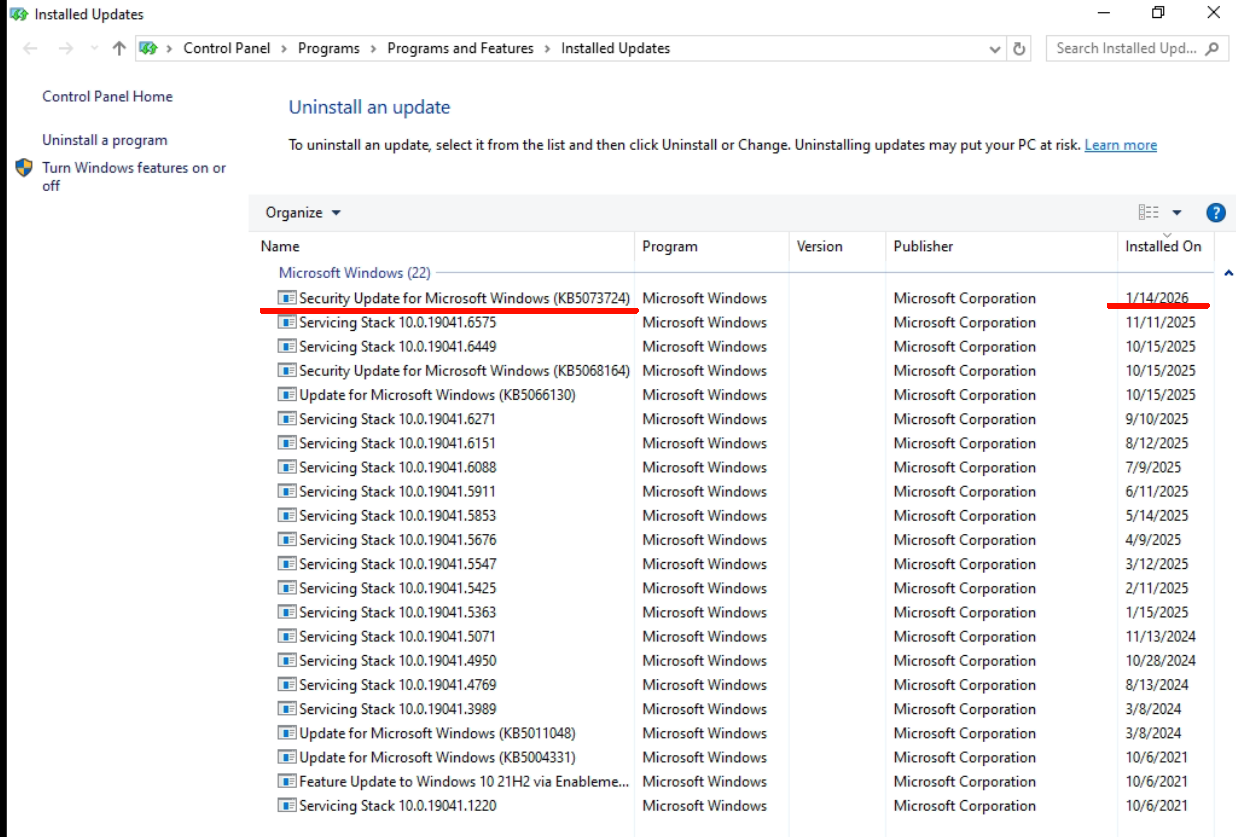Image resolution: width=1236 pixels, height=837 pixels.
Task: Click the help question mark icon
Action: [x=1215, y=212]
